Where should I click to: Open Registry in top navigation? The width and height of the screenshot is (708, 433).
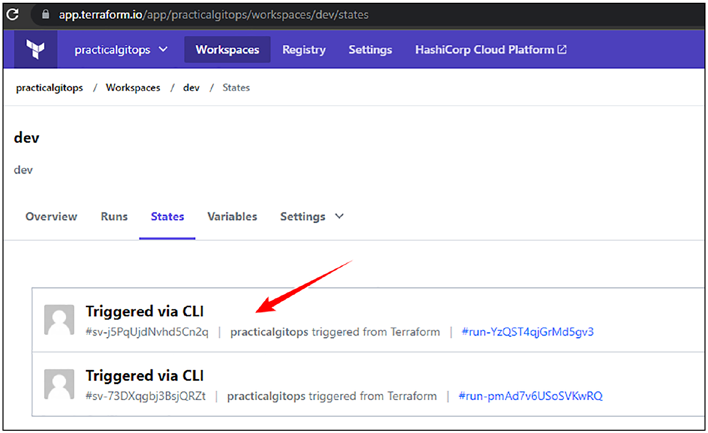pyautogui.click(x=304, y=49)
